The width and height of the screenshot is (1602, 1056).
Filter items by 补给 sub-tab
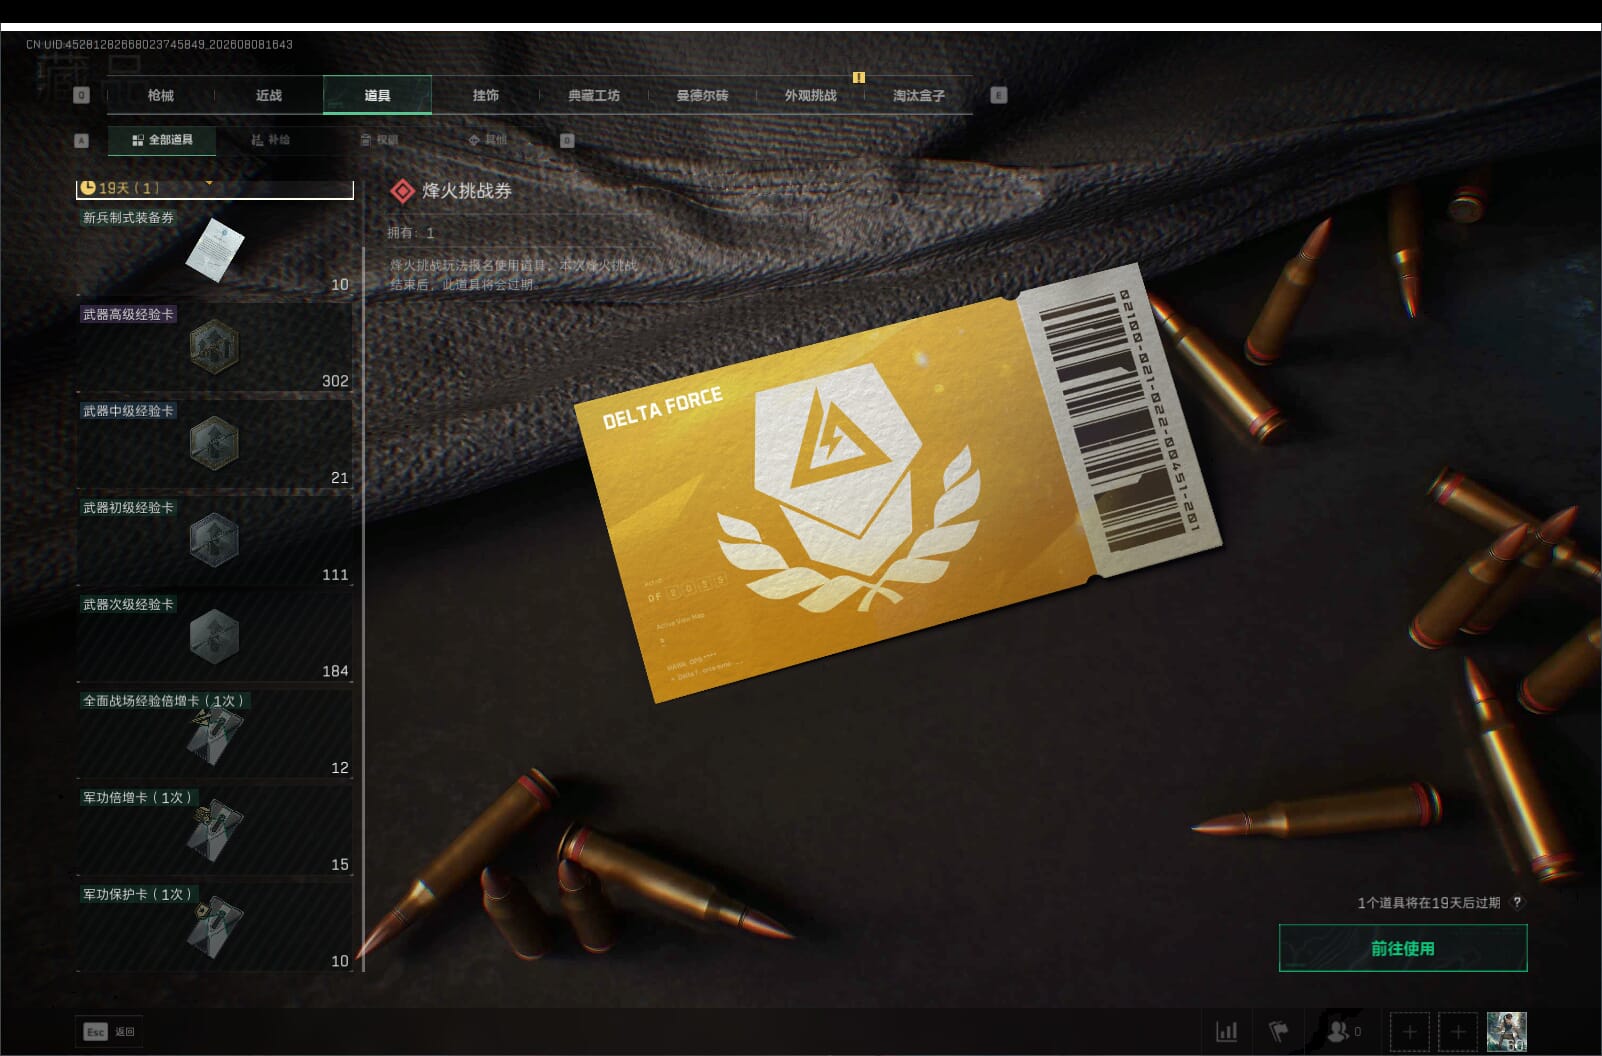pos(270,140)
